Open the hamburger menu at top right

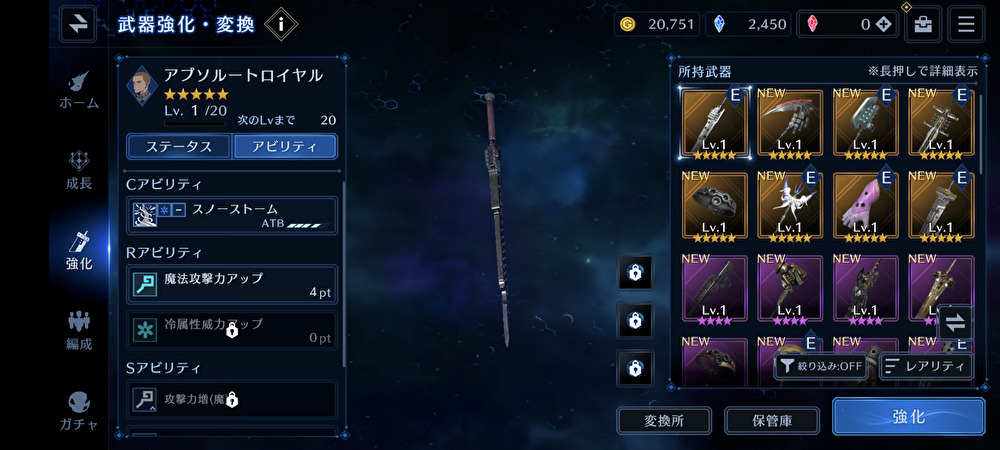tap(966, 24)
